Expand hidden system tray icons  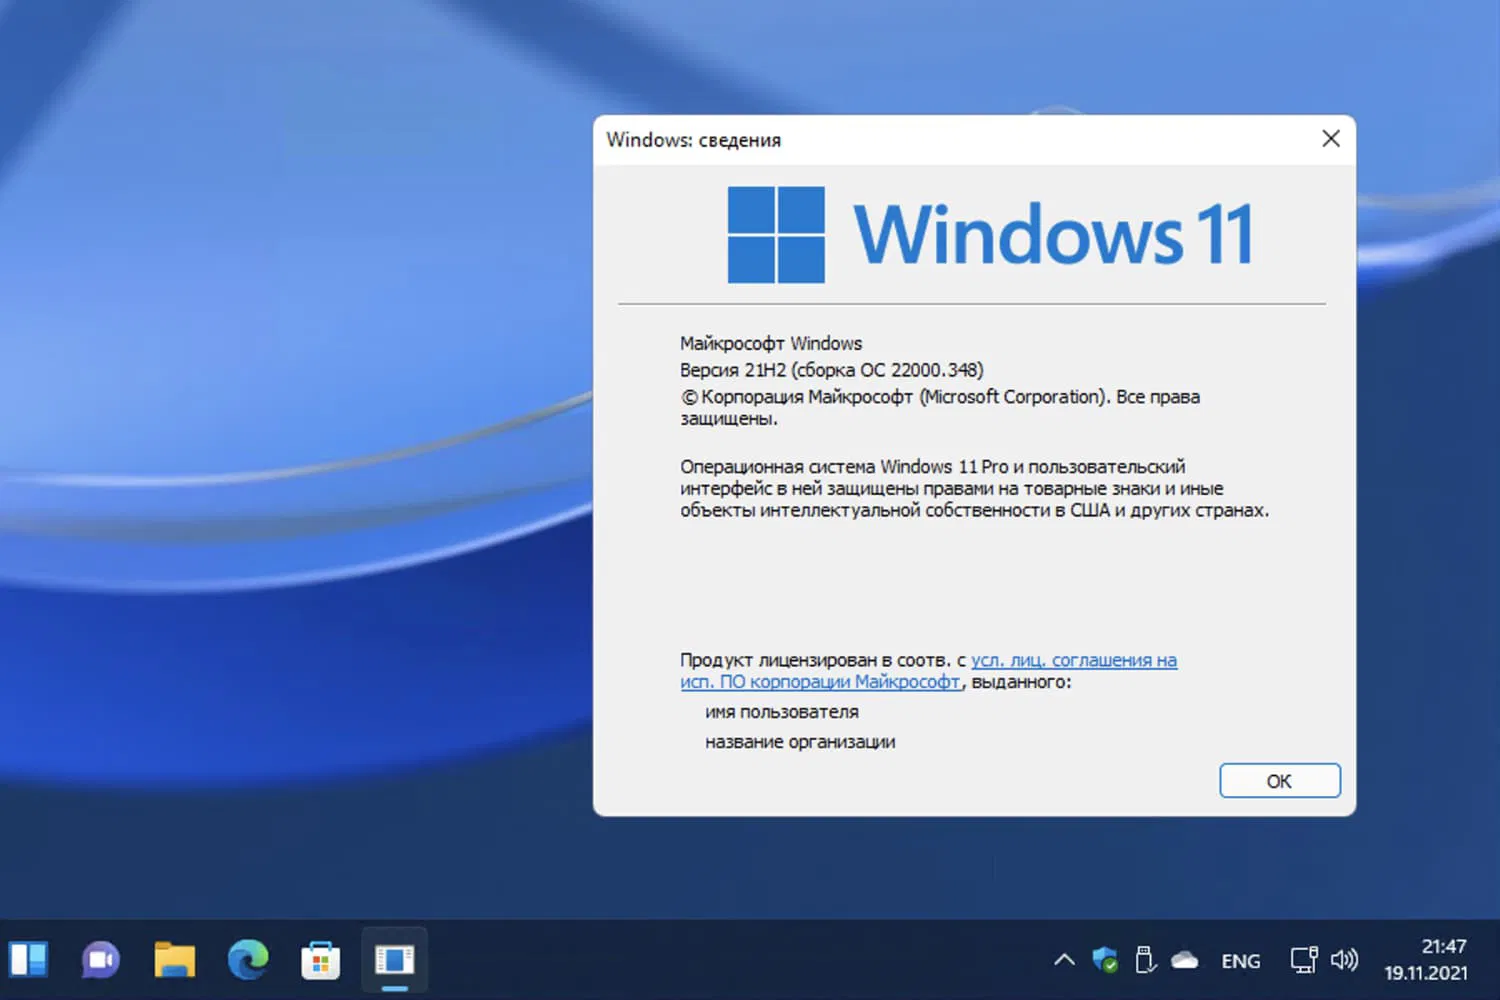tap(1063, 960)
